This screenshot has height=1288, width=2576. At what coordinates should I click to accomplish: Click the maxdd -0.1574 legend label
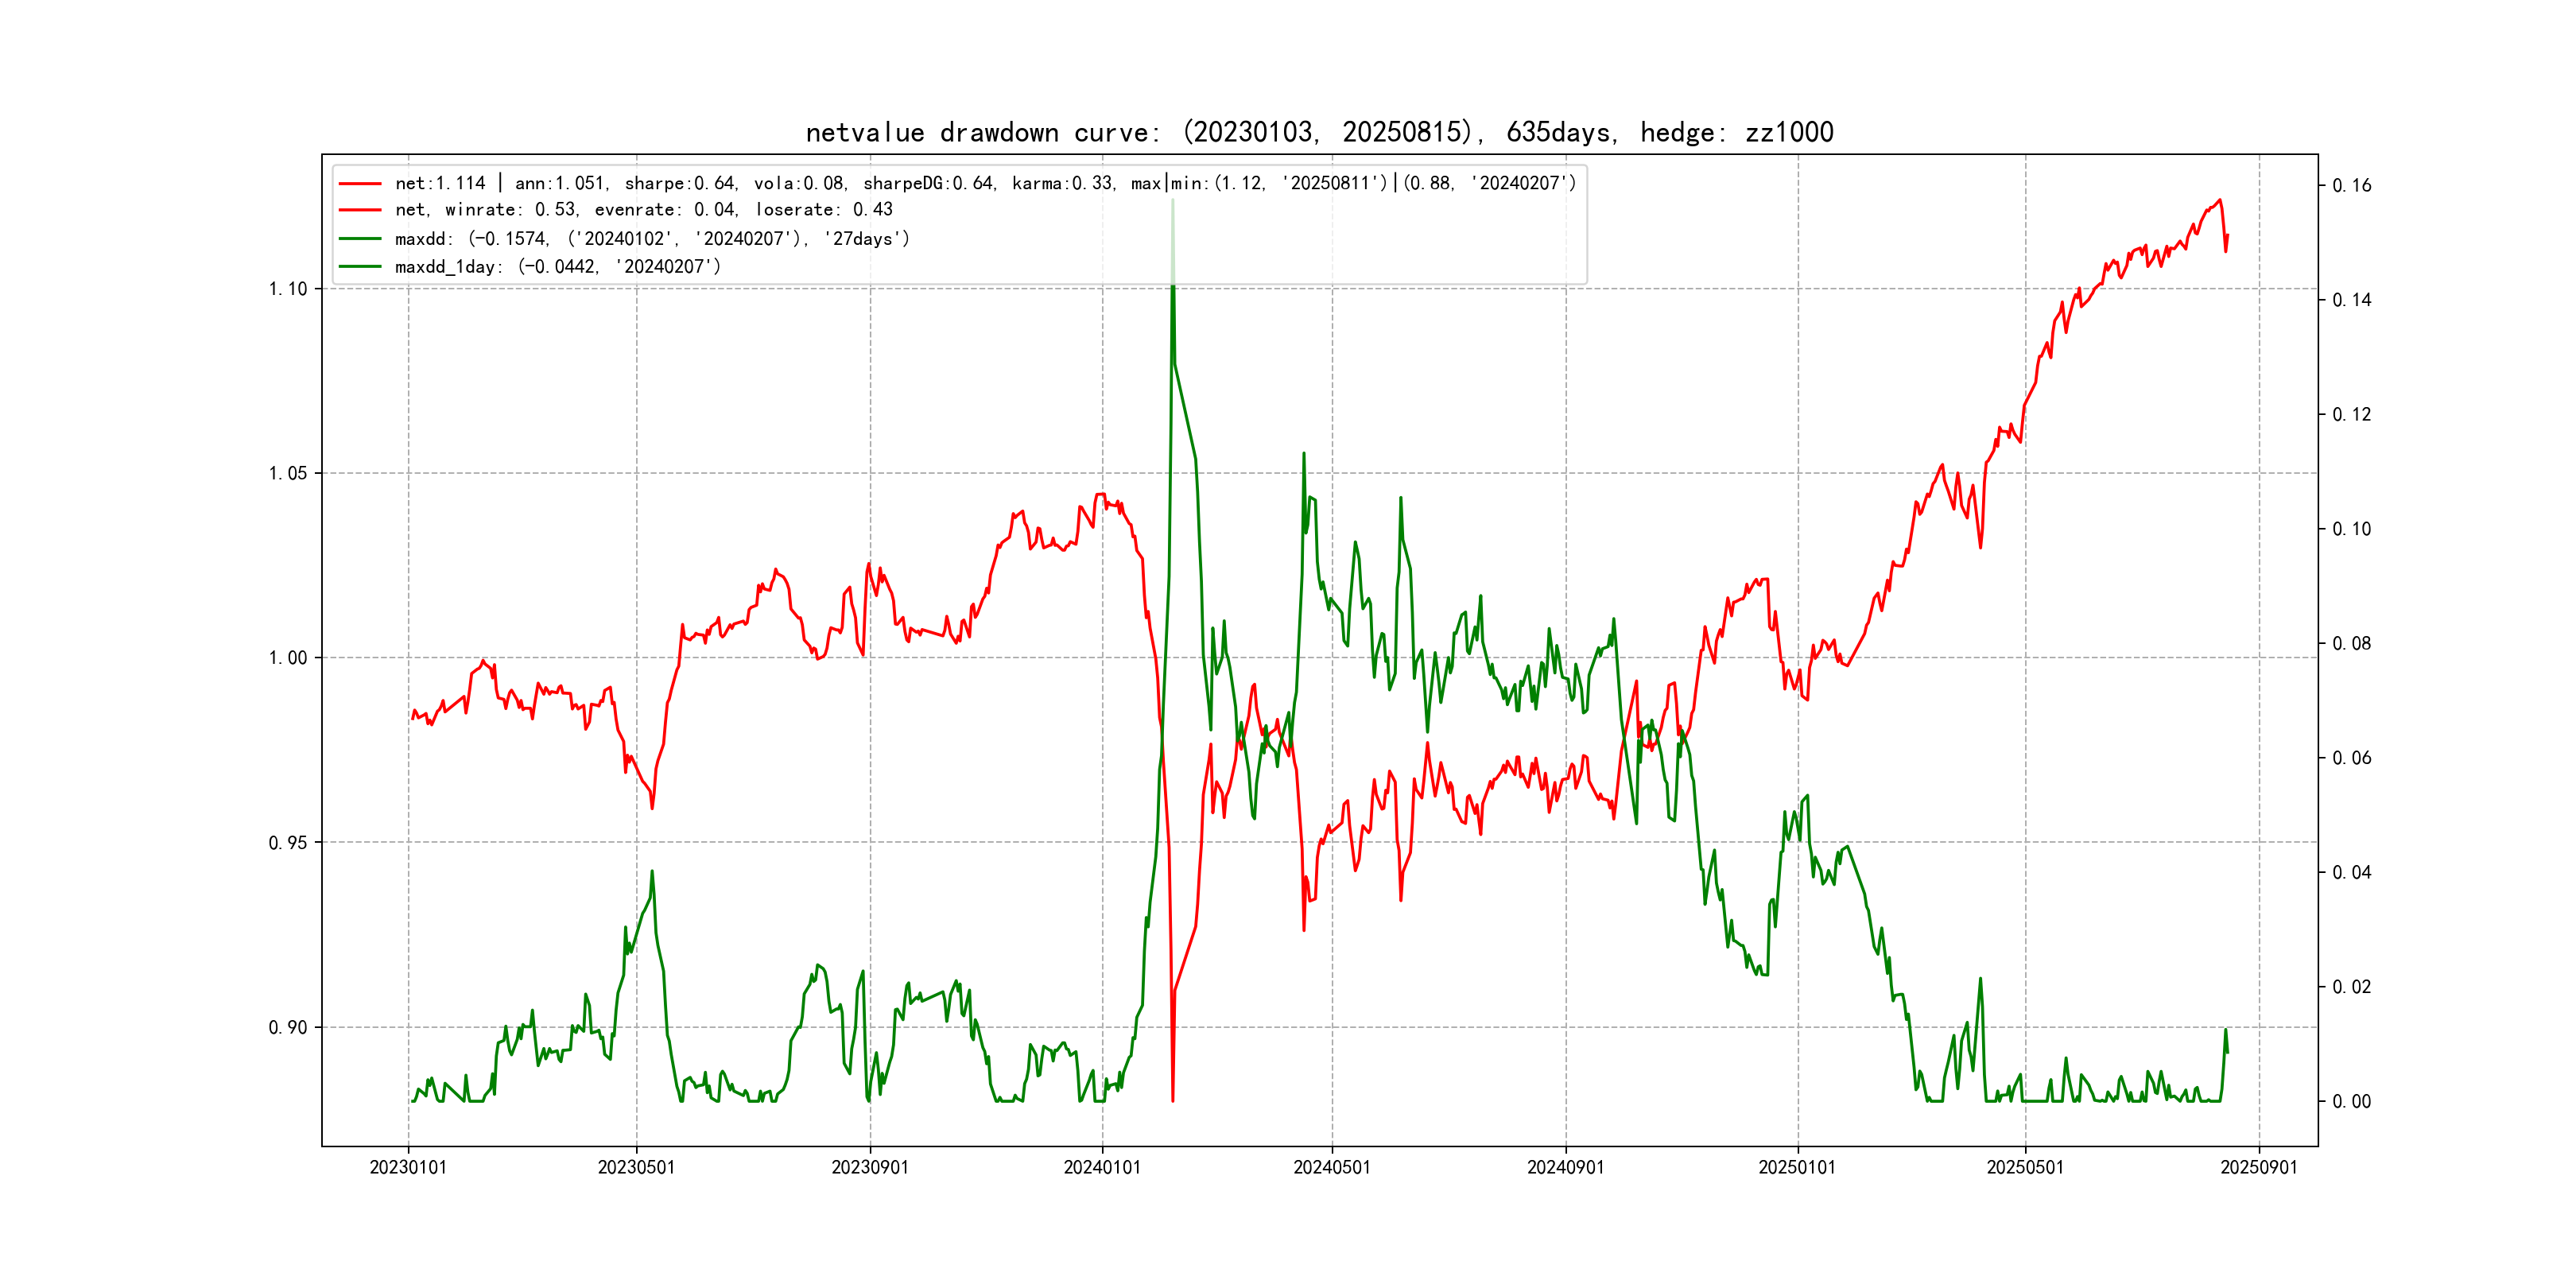[x=652, y=239]
